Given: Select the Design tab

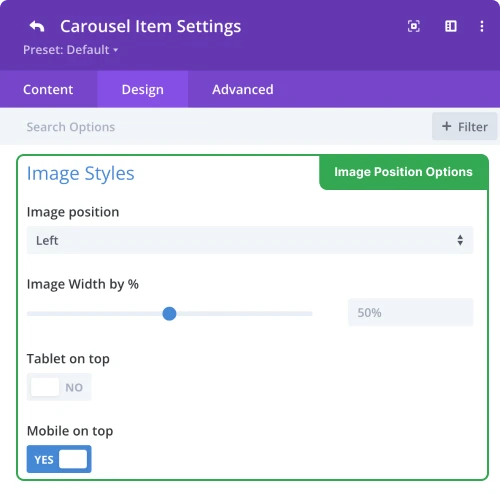Looking at the screenshot, I should pos(143,89).
